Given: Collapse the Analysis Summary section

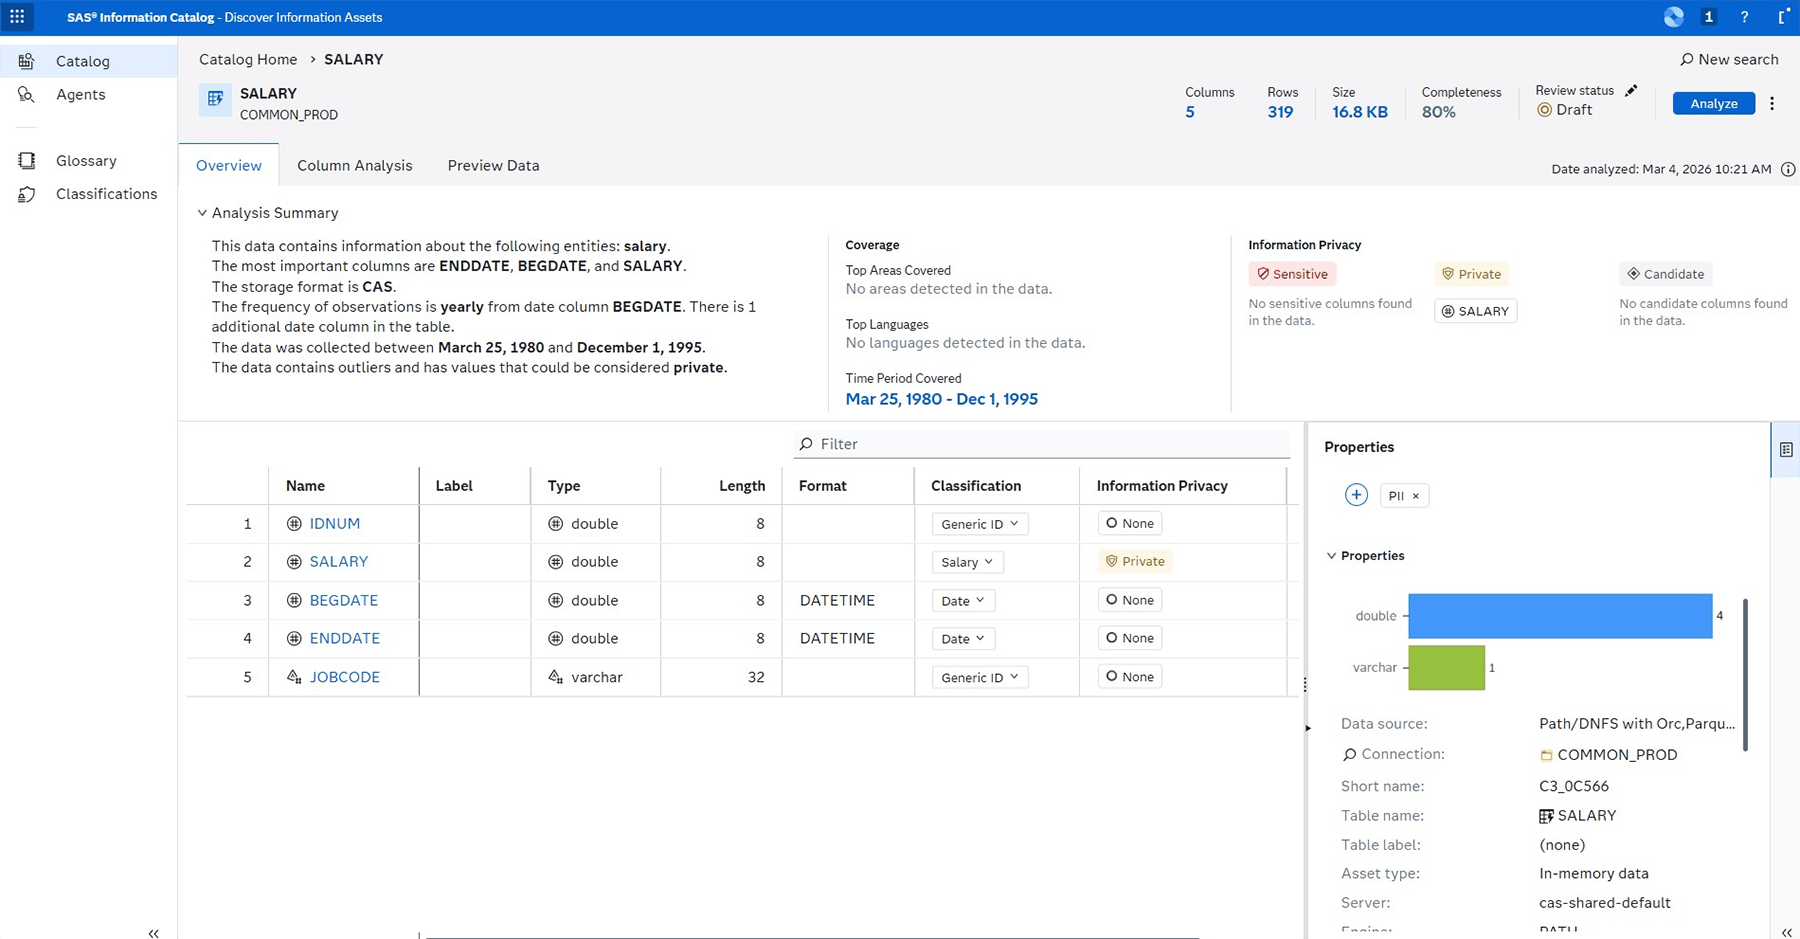Looking at the screenshot, I should [202, 212].
